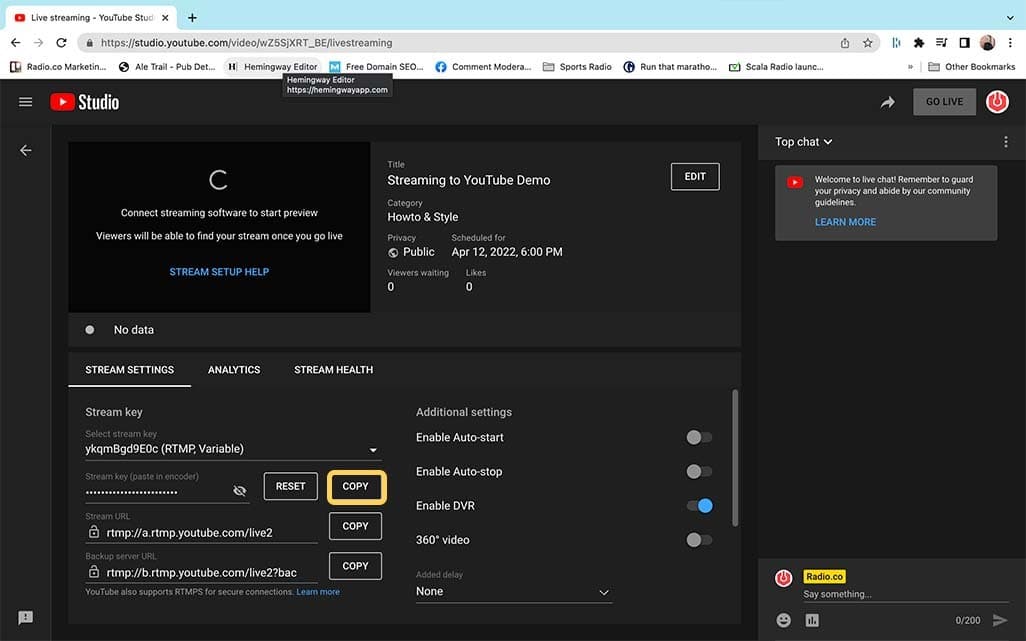Screen dimensions: 1026x641
Task: Turn on 360° video
Action: [x=698, y=539]
